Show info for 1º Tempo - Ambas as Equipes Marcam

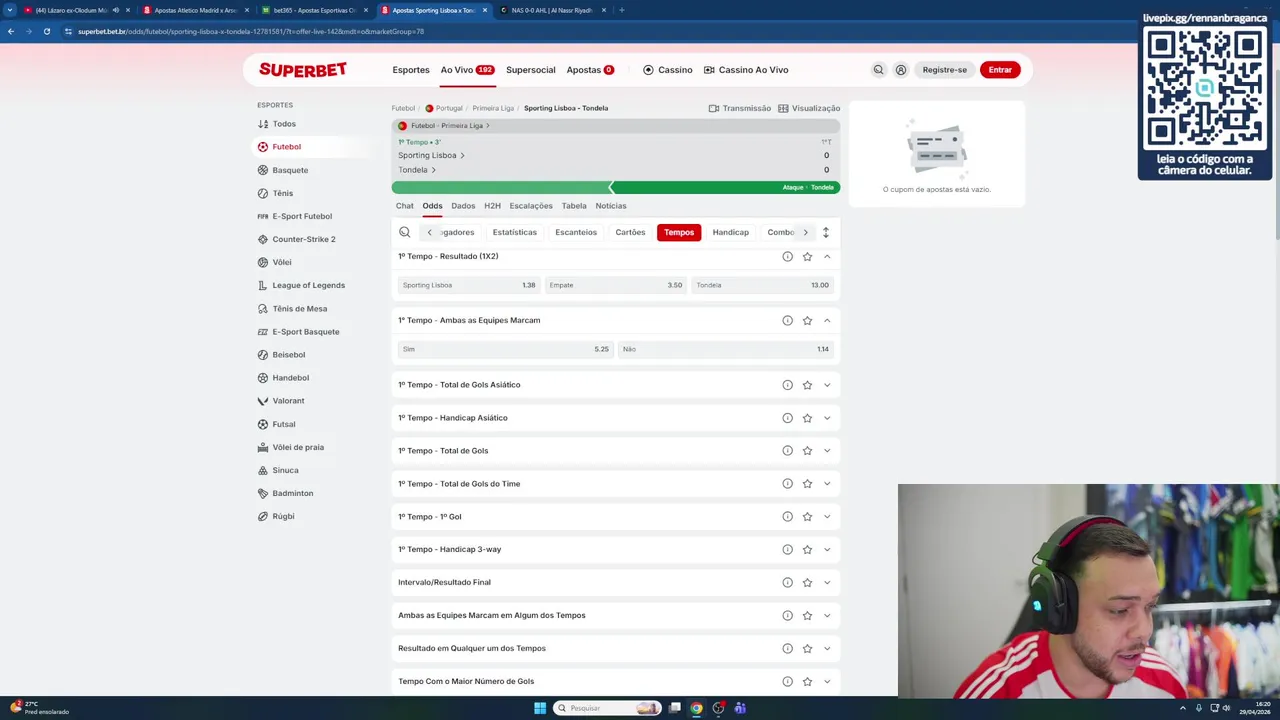(x=787, y=321)
